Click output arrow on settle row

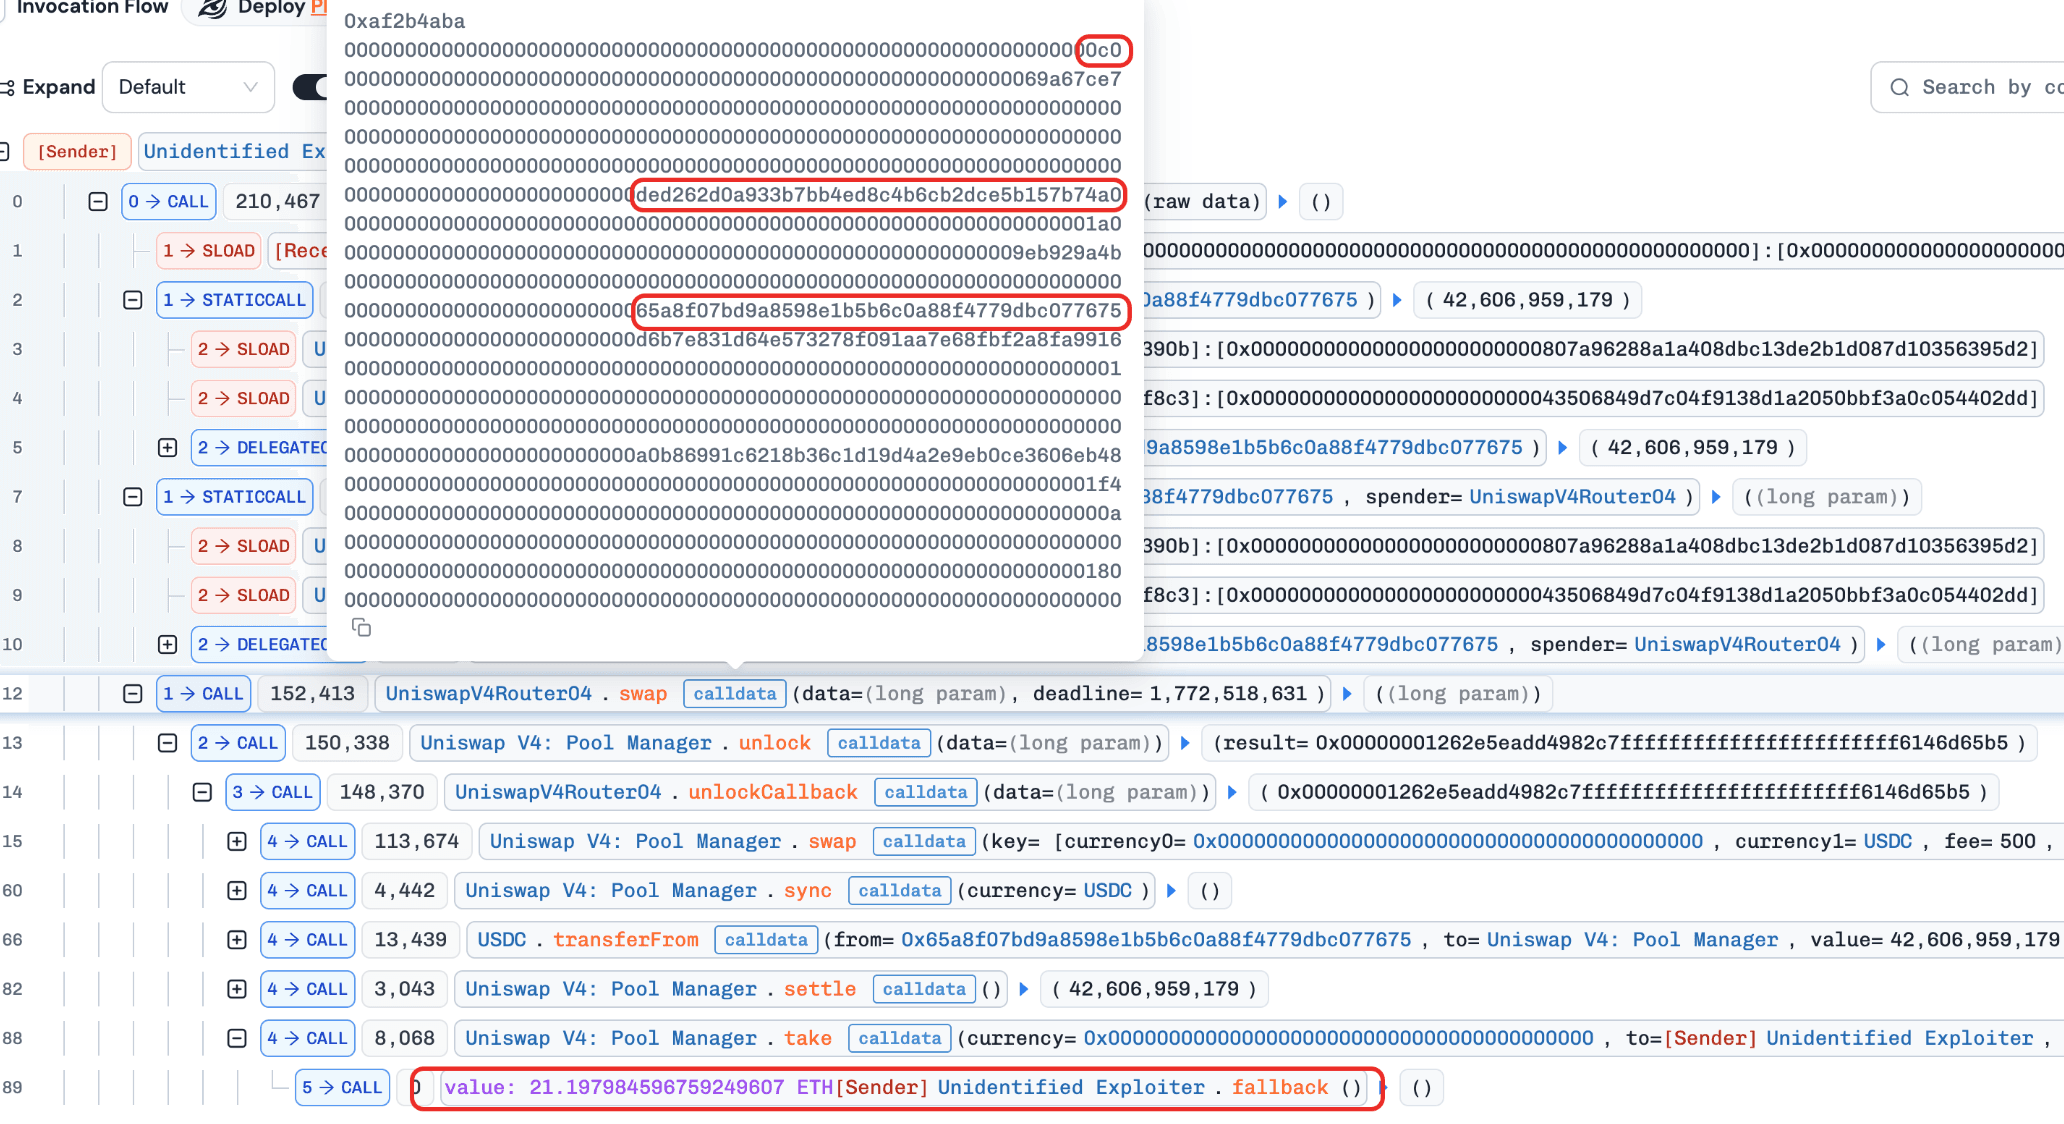tap(1024, 989)
